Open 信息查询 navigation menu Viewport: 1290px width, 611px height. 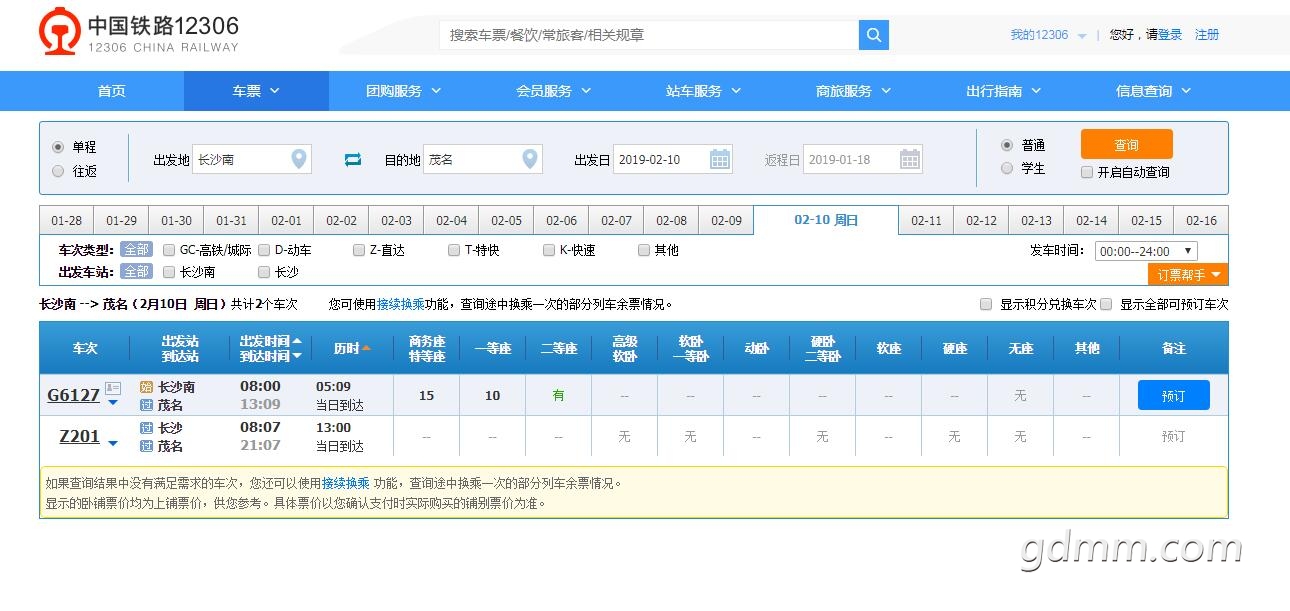click(x=1153, y=91)
